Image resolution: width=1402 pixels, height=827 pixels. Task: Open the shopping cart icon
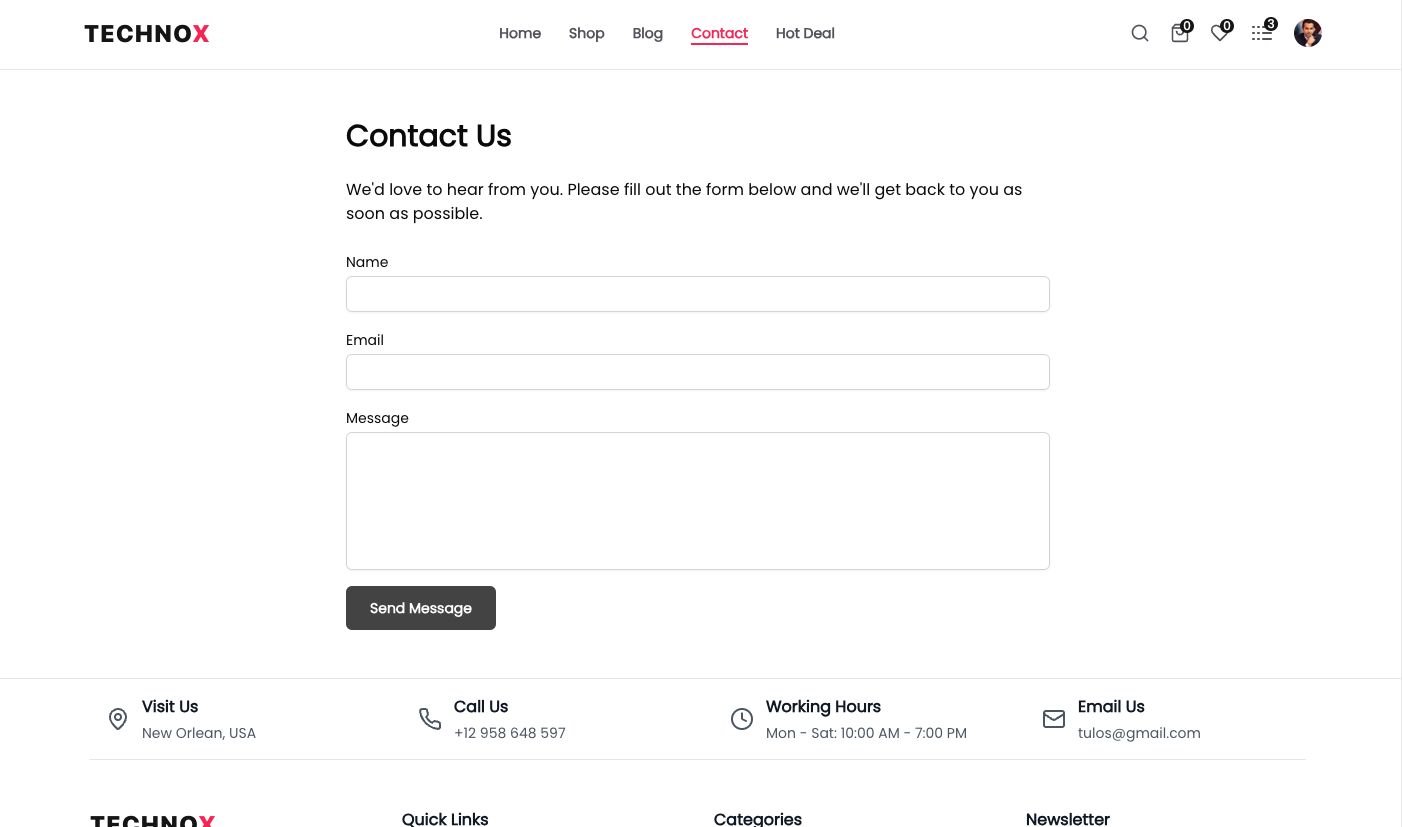[1180, 33]
